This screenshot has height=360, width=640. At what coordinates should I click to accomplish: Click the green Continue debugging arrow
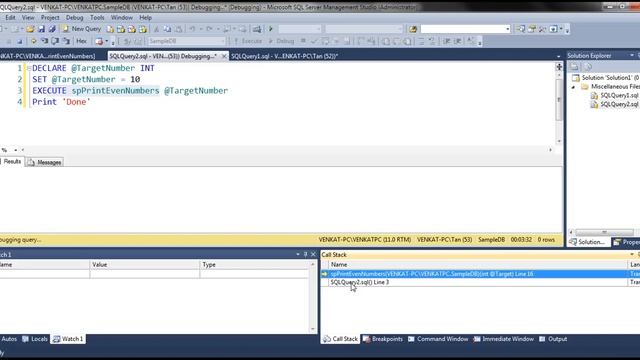pos(270,29)
